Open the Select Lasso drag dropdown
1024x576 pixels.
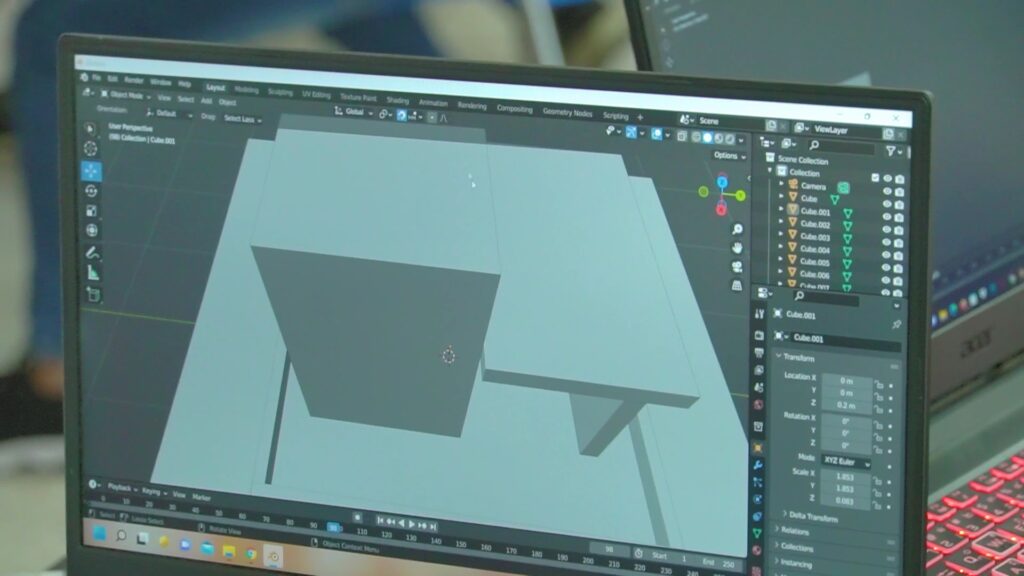(242, 119)
